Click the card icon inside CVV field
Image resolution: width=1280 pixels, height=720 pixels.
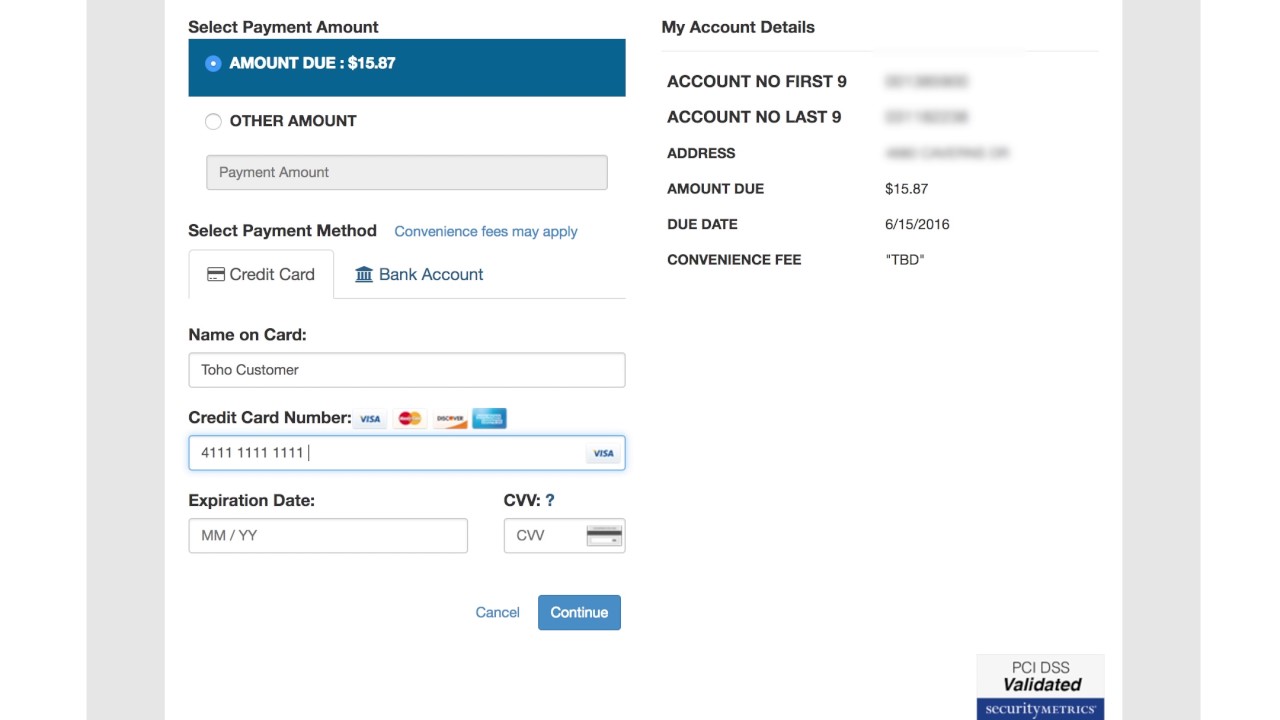tap(604, 536)
